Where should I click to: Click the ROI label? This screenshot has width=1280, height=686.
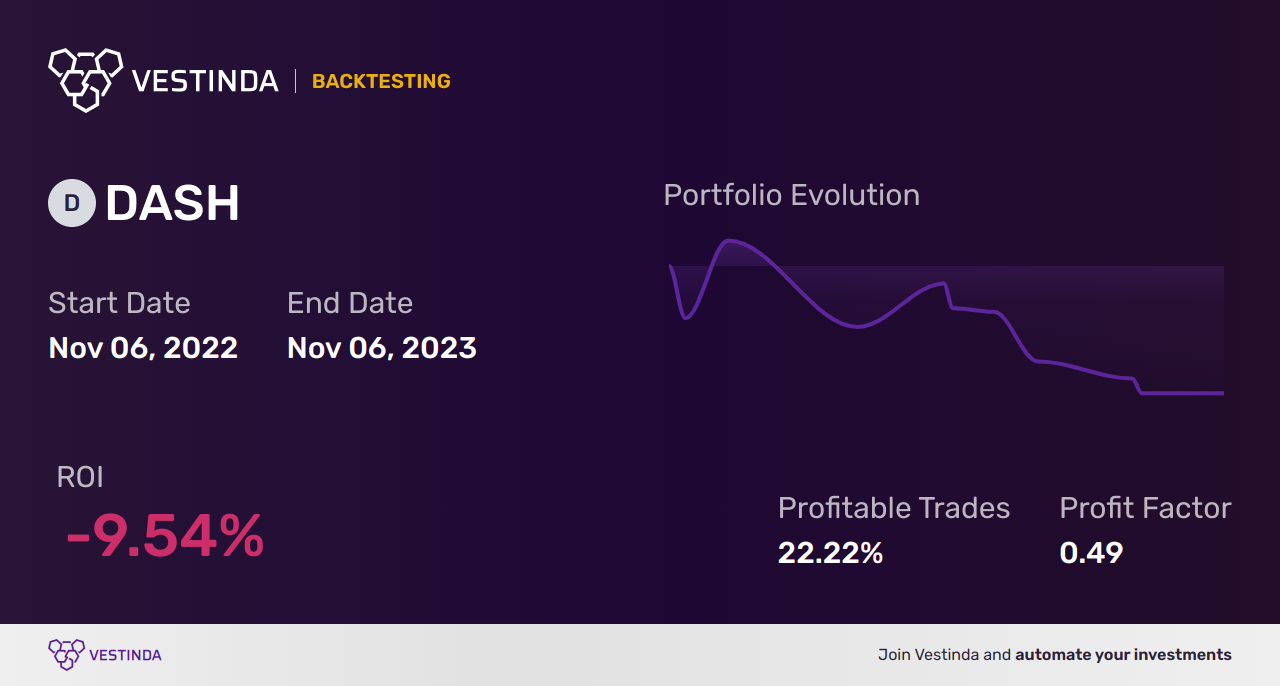[80, 477]
